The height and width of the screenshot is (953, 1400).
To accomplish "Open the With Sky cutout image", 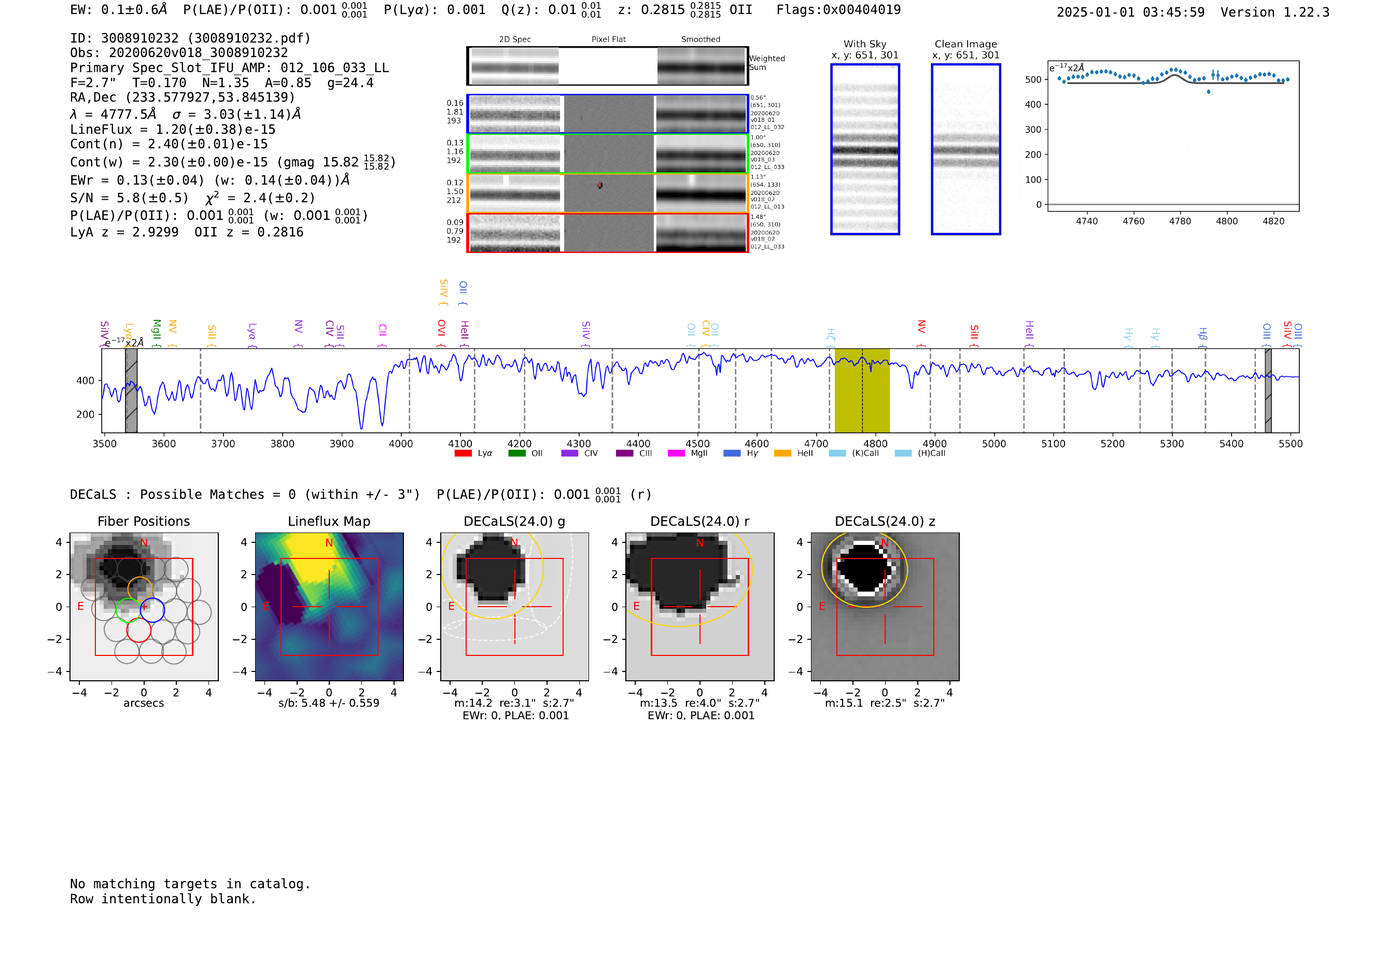I will coord(865,149).
